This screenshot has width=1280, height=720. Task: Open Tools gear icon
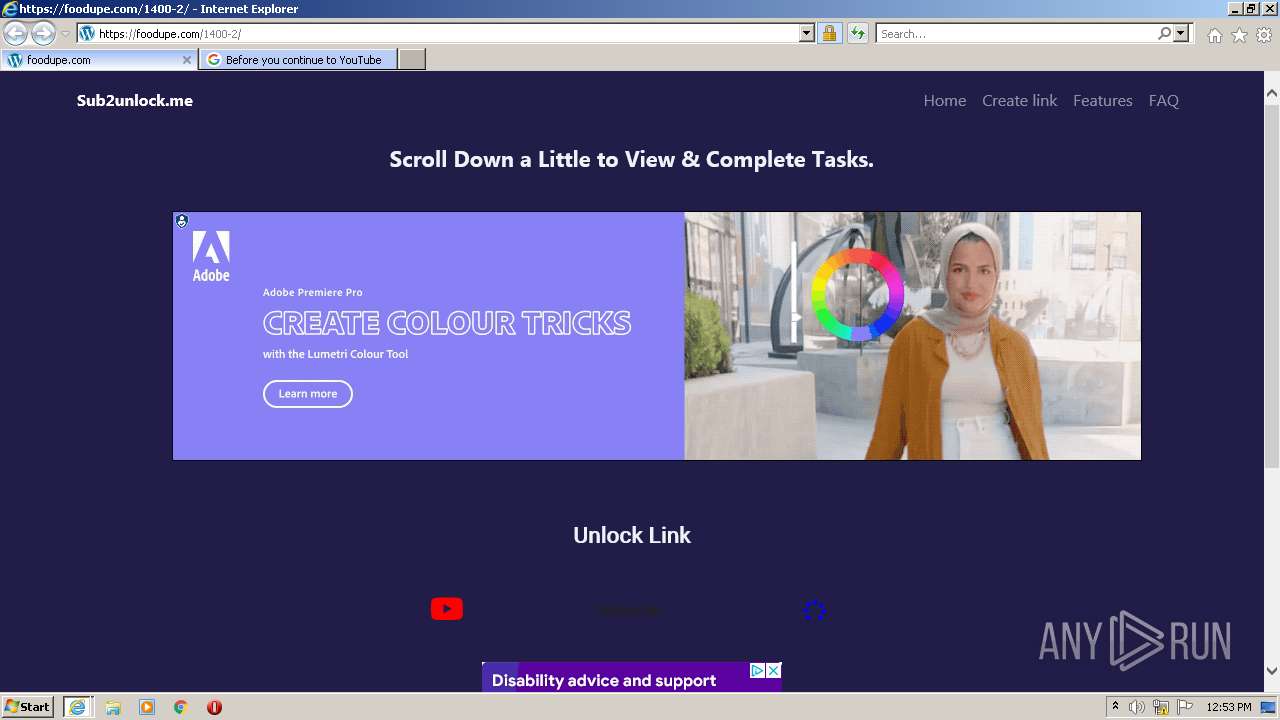[1264, 35]
